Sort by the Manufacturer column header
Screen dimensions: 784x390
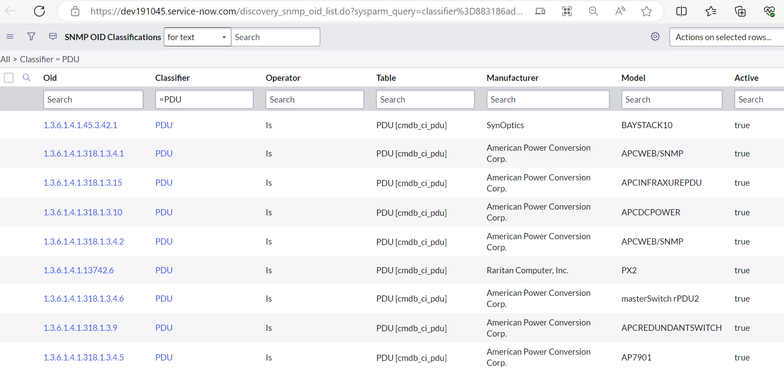512,78
